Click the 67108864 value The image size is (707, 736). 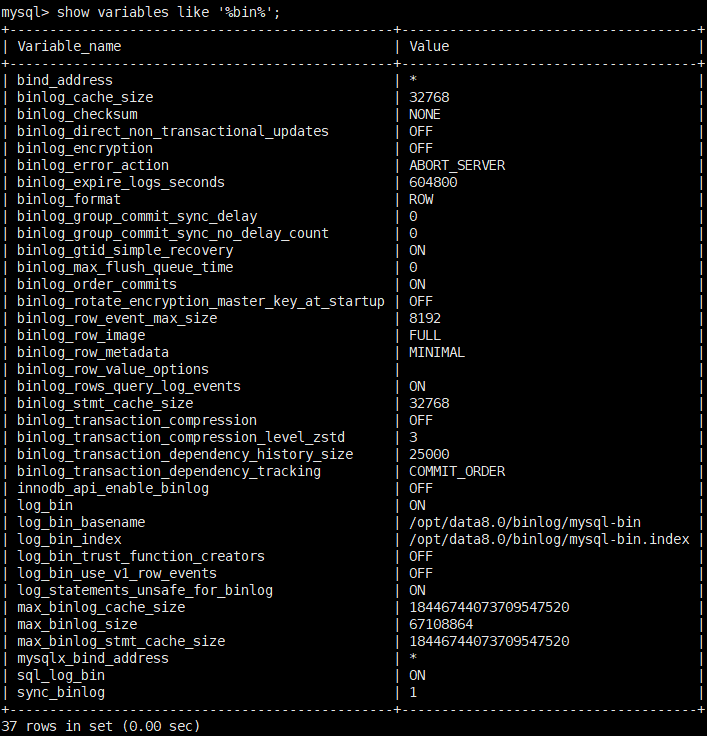click(441, 624)
